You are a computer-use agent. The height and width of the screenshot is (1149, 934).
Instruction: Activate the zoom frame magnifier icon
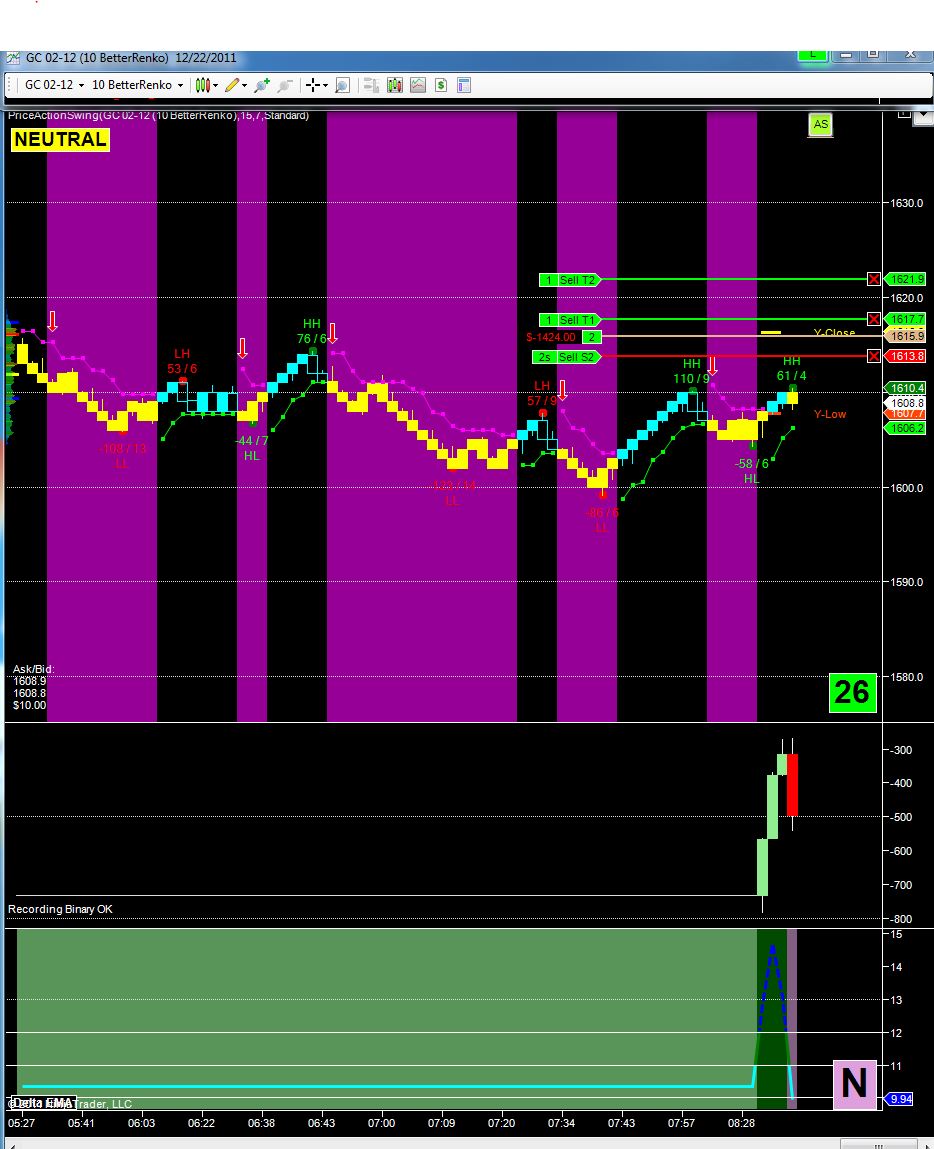pyautogui.click(x=342, y=85)
